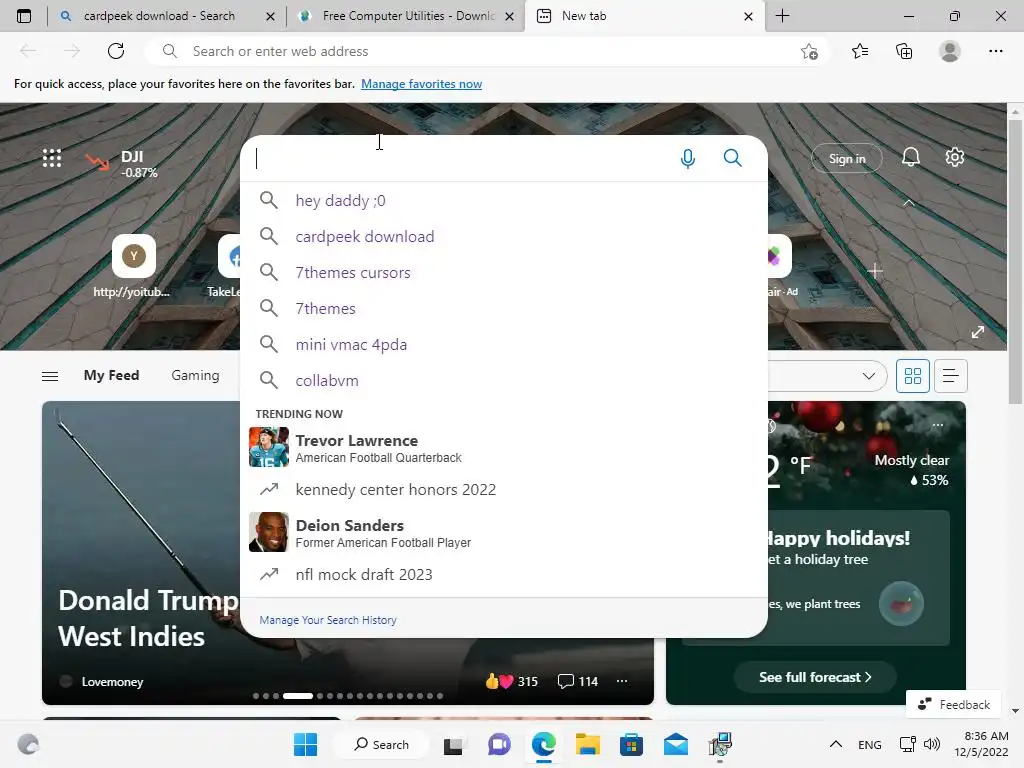The height and width of the screenshot is (768, 1024).
Task: Select Gaming feed tab
Action: (x=195, y=376)
